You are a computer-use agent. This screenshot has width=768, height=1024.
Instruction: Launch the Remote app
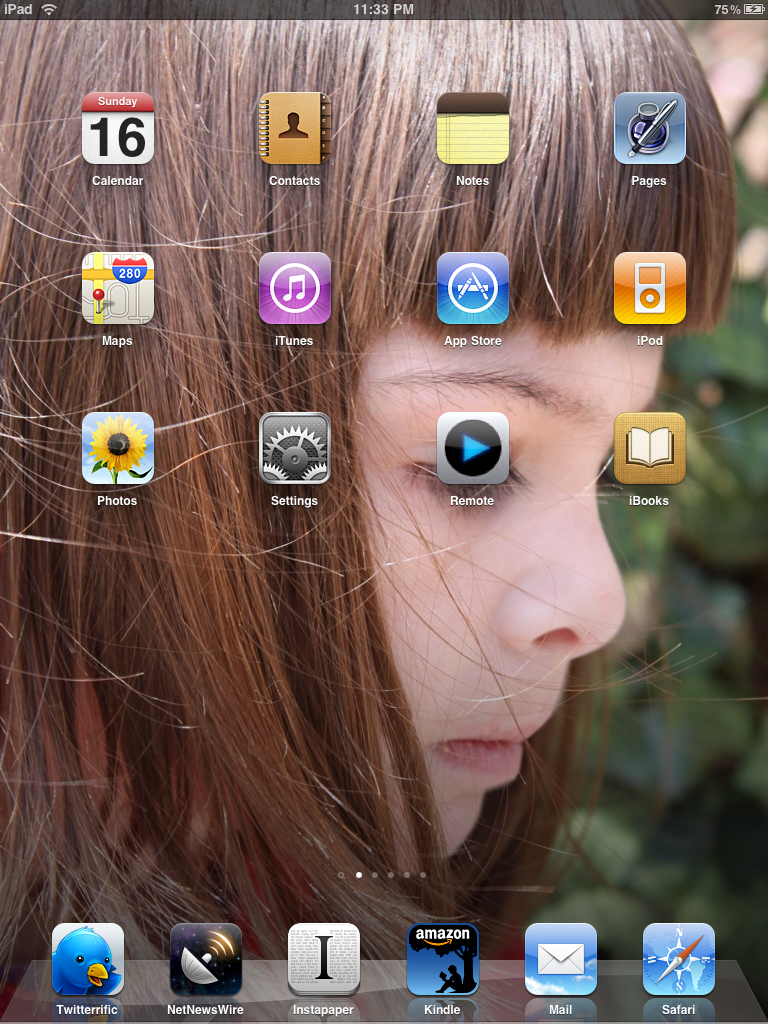click(472, 449)
